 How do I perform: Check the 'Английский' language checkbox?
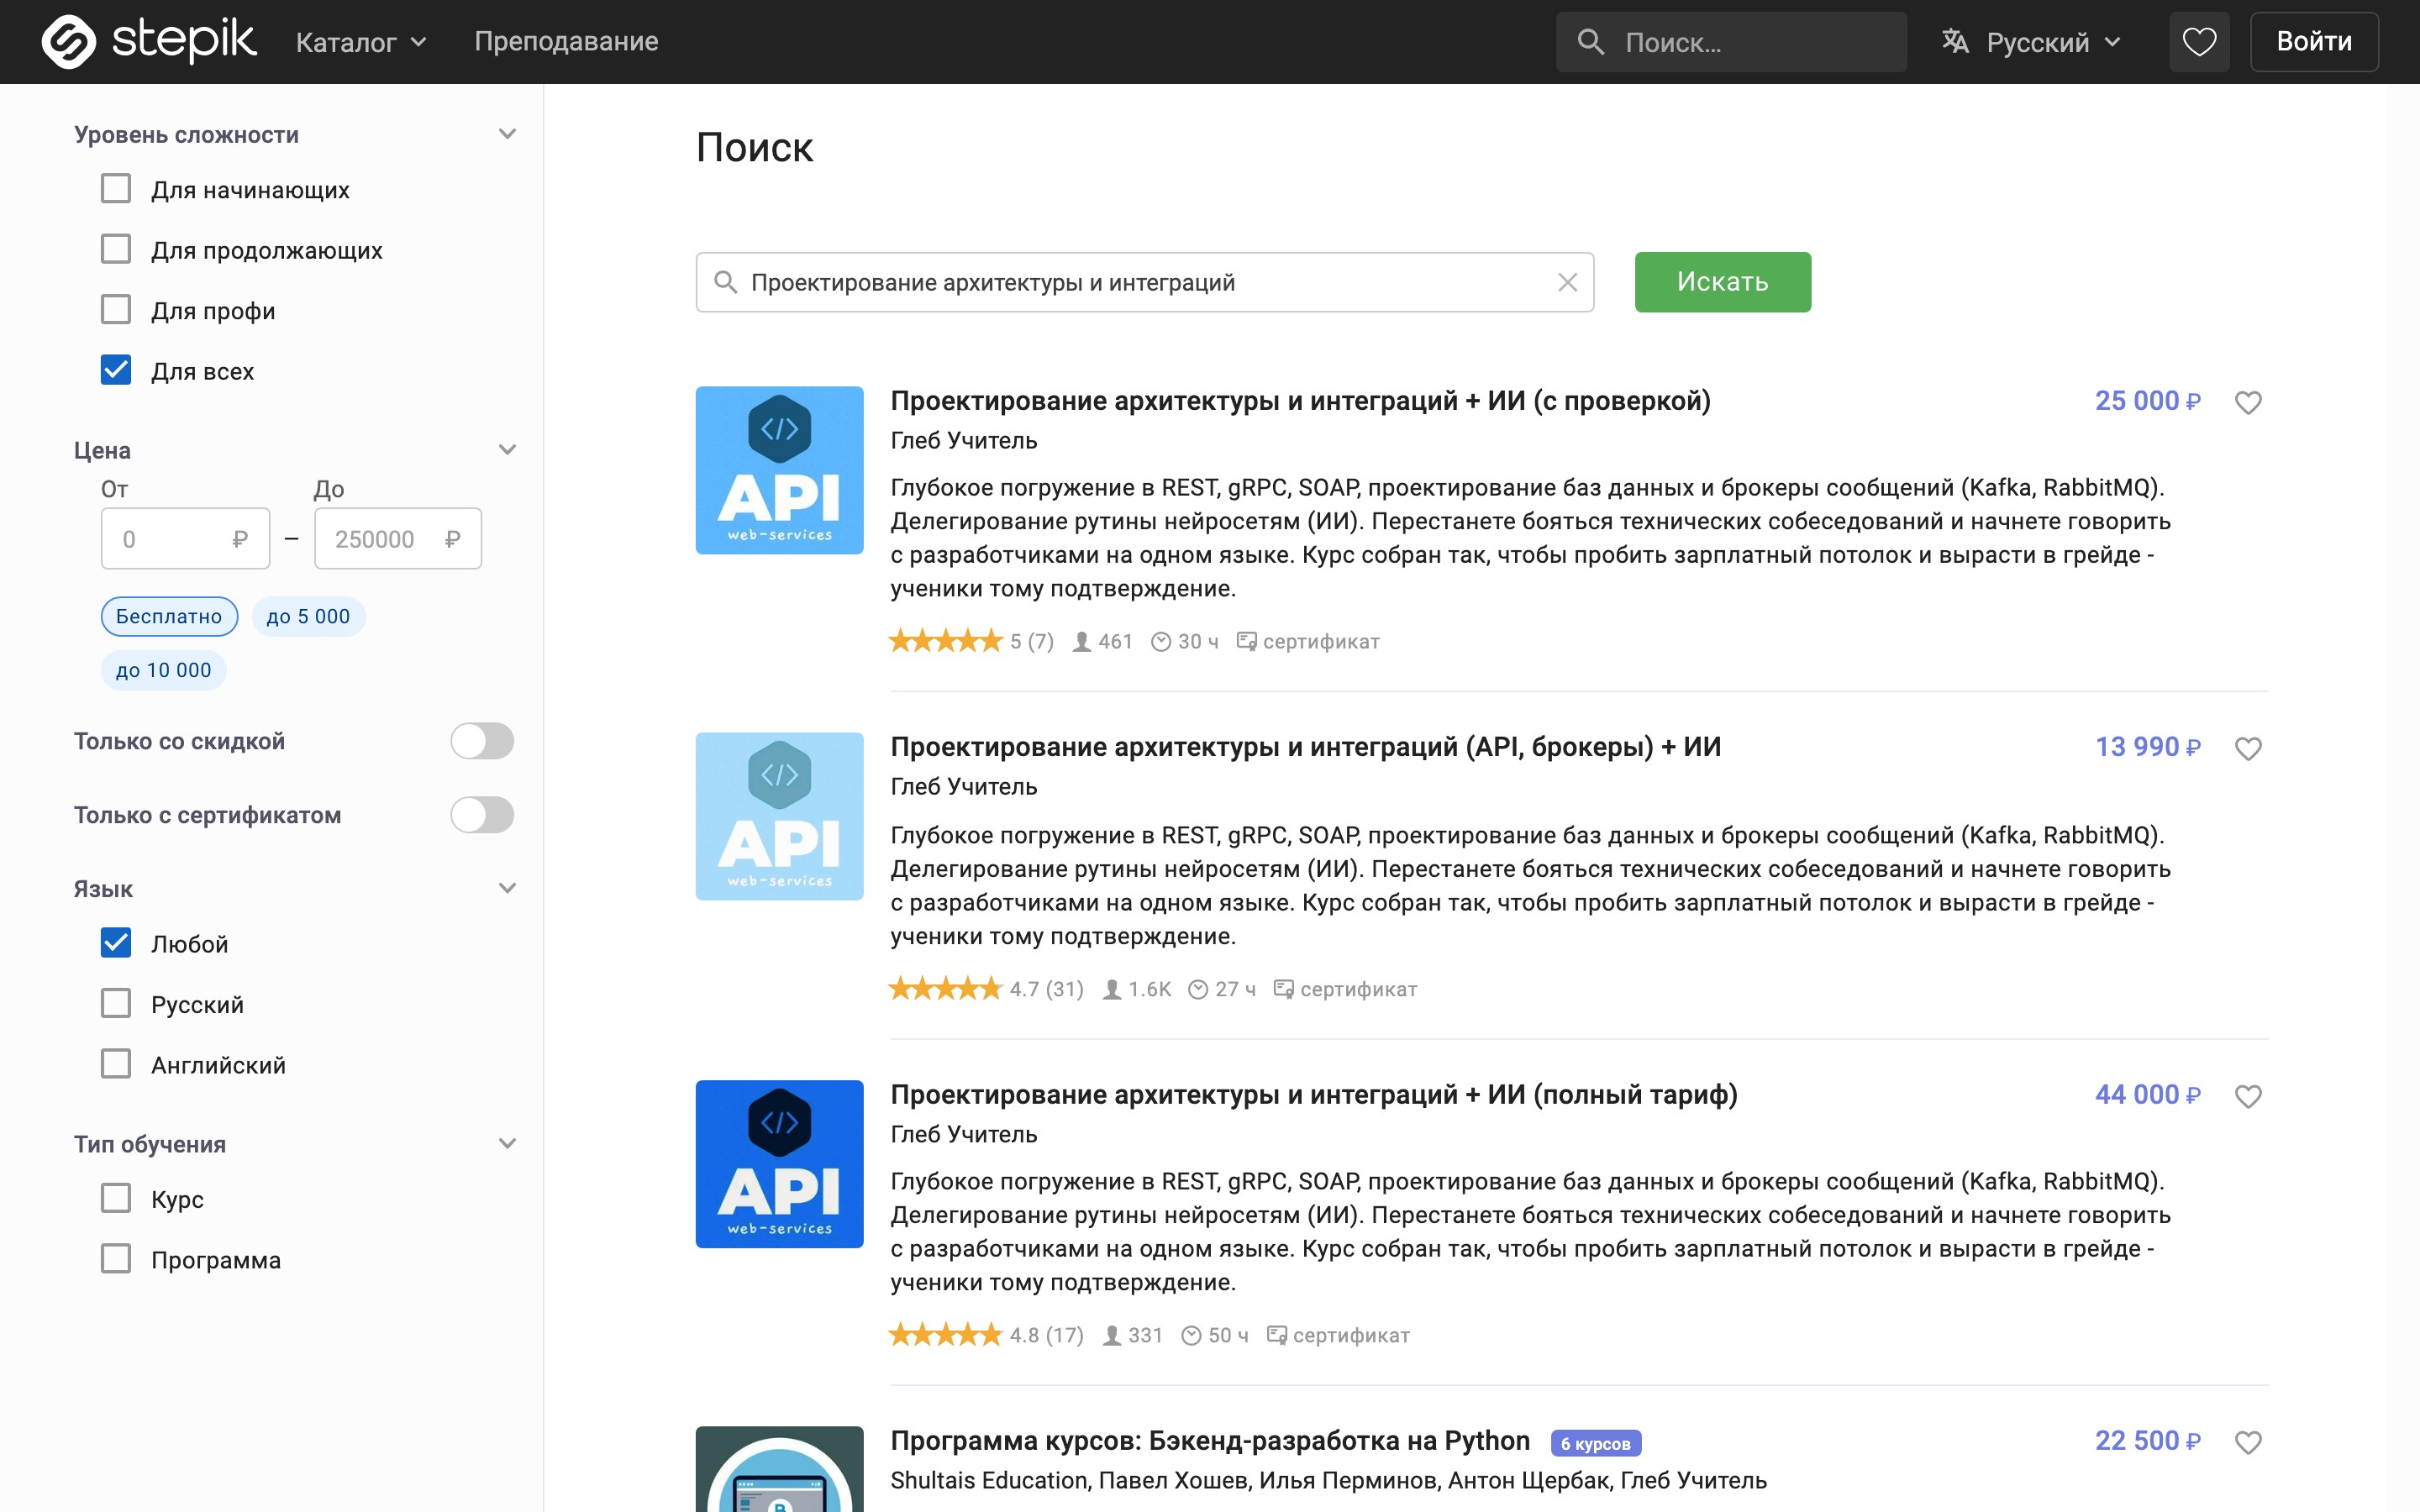tap(116, 1064)
